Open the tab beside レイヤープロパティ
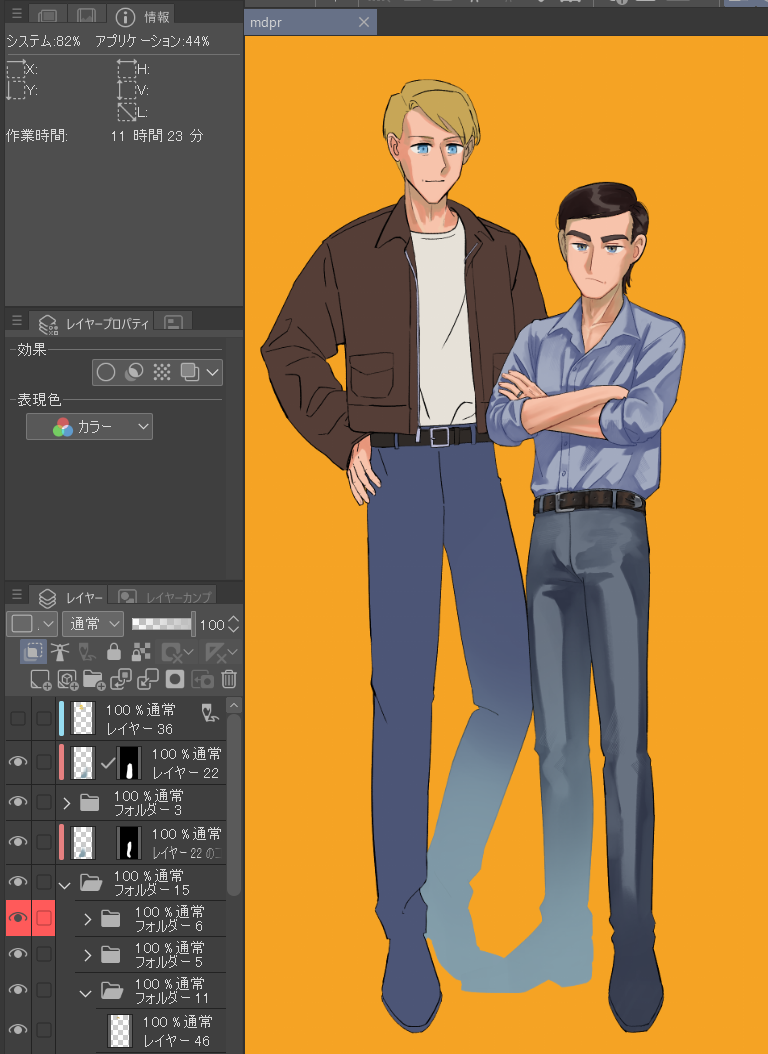The height and width of the screenshot is (1054, 768). (173, 323)
